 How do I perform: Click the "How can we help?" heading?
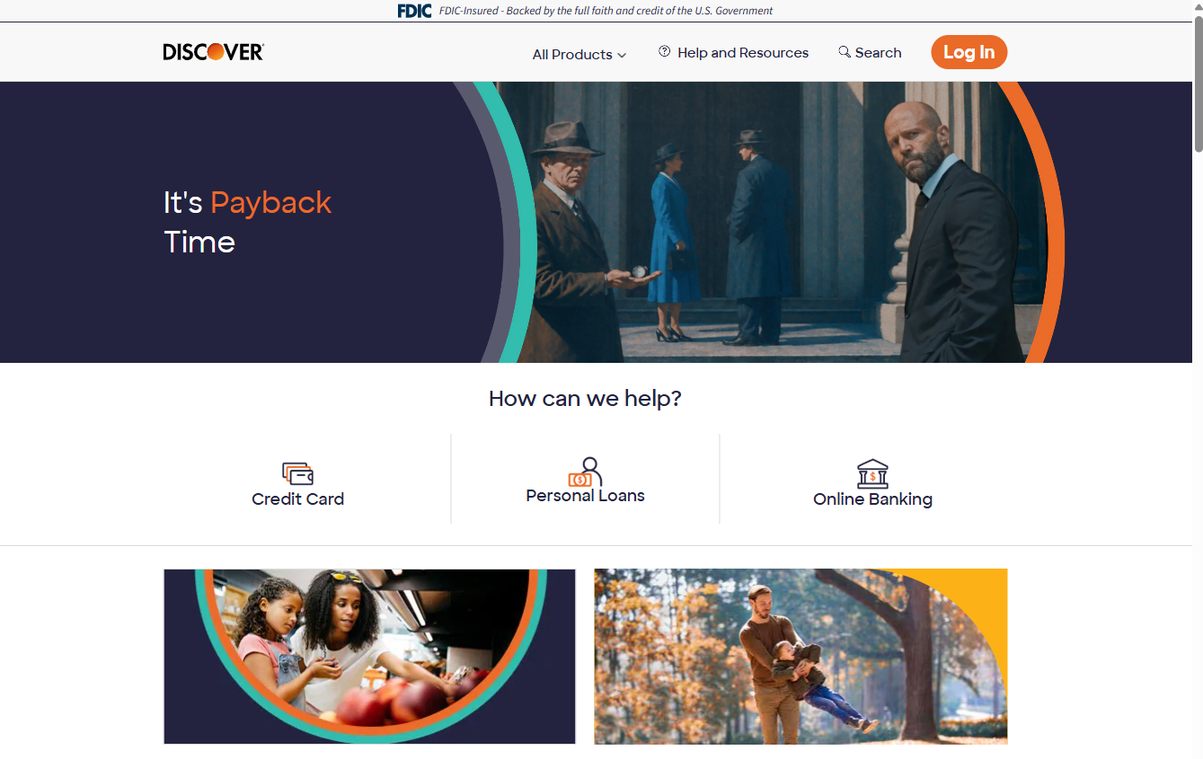click(x=585, y=398)
